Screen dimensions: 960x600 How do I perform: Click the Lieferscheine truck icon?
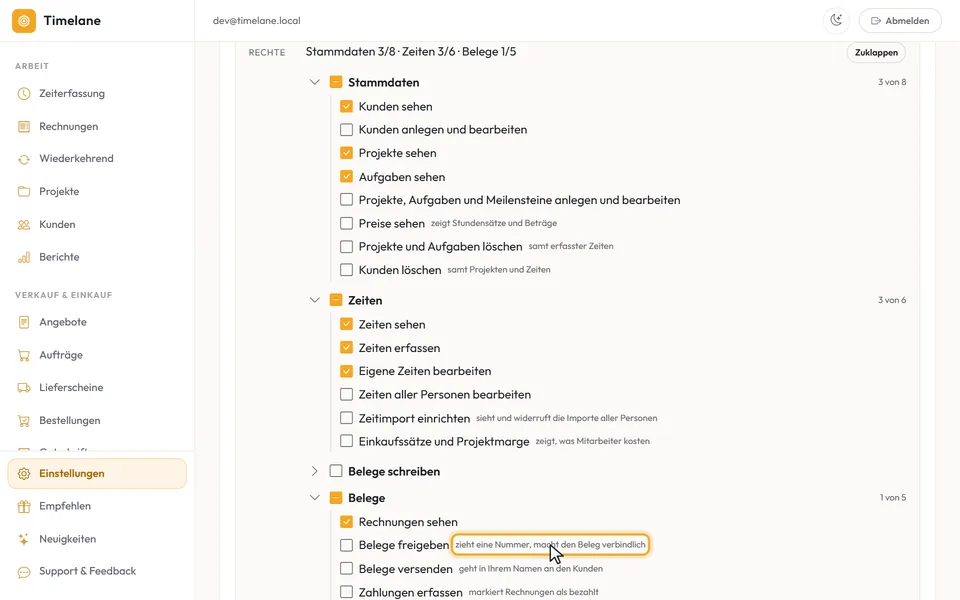(24, 388)
